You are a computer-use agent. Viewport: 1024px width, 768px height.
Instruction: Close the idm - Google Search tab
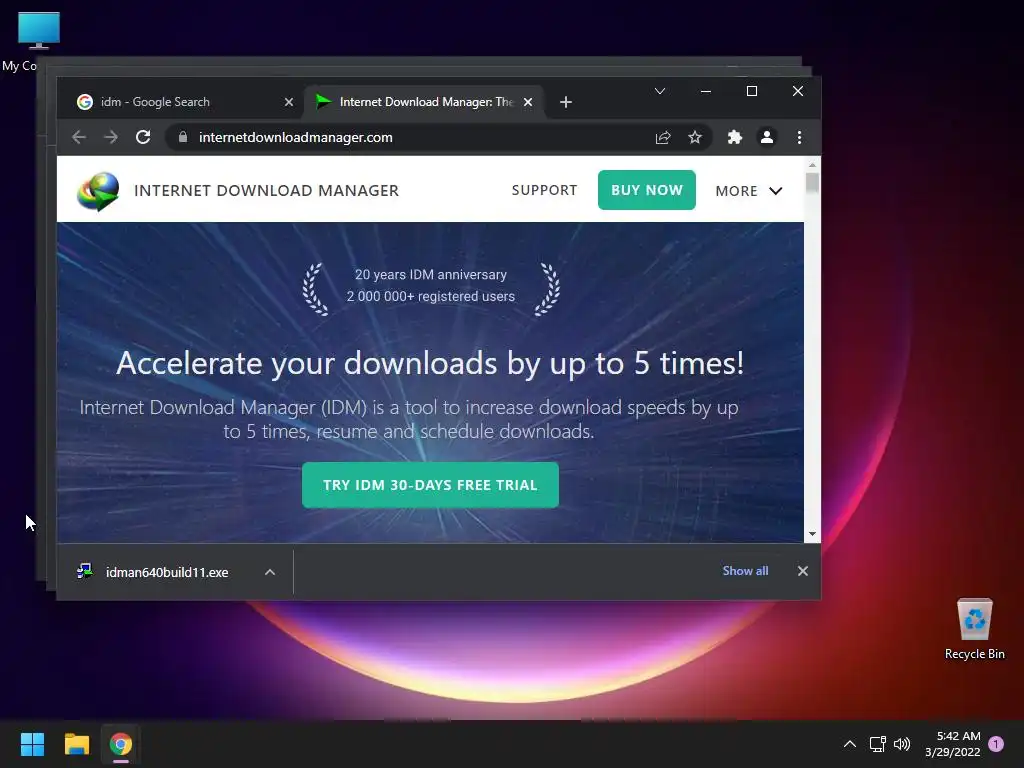coord(289,102)
